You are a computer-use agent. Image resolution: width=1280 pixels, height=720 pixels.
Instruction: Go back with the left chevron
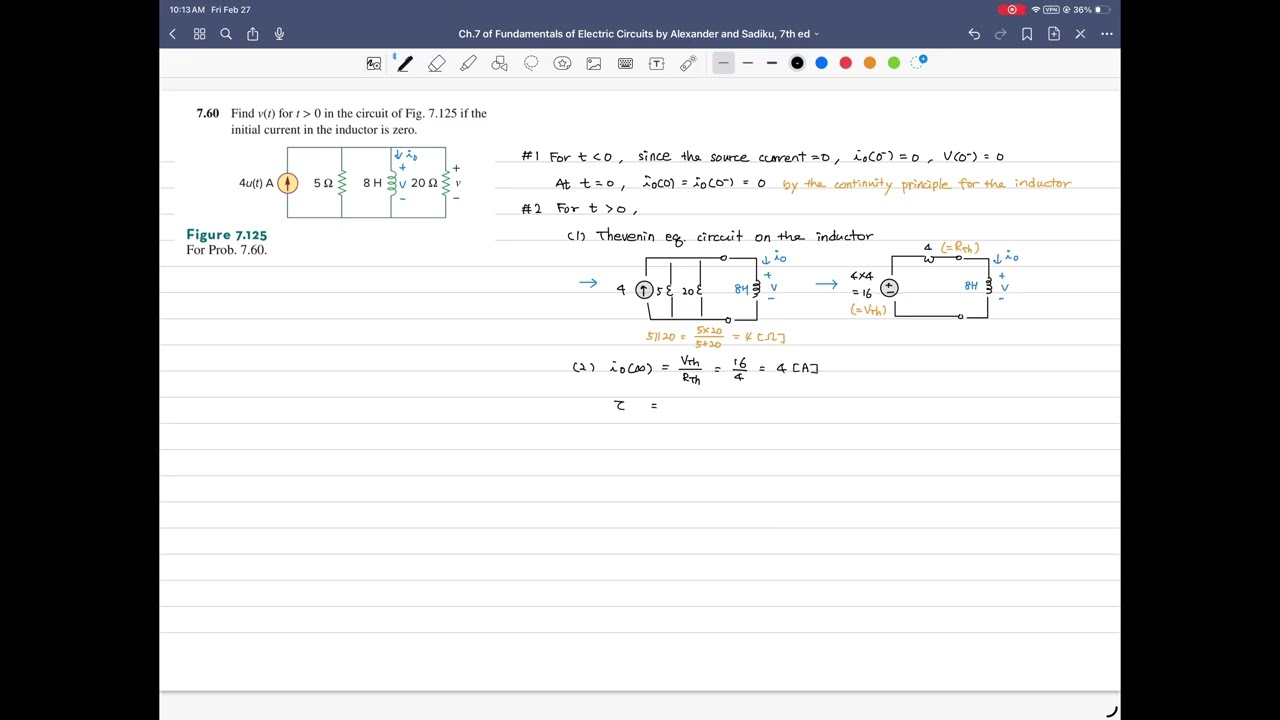click(172, 34)
